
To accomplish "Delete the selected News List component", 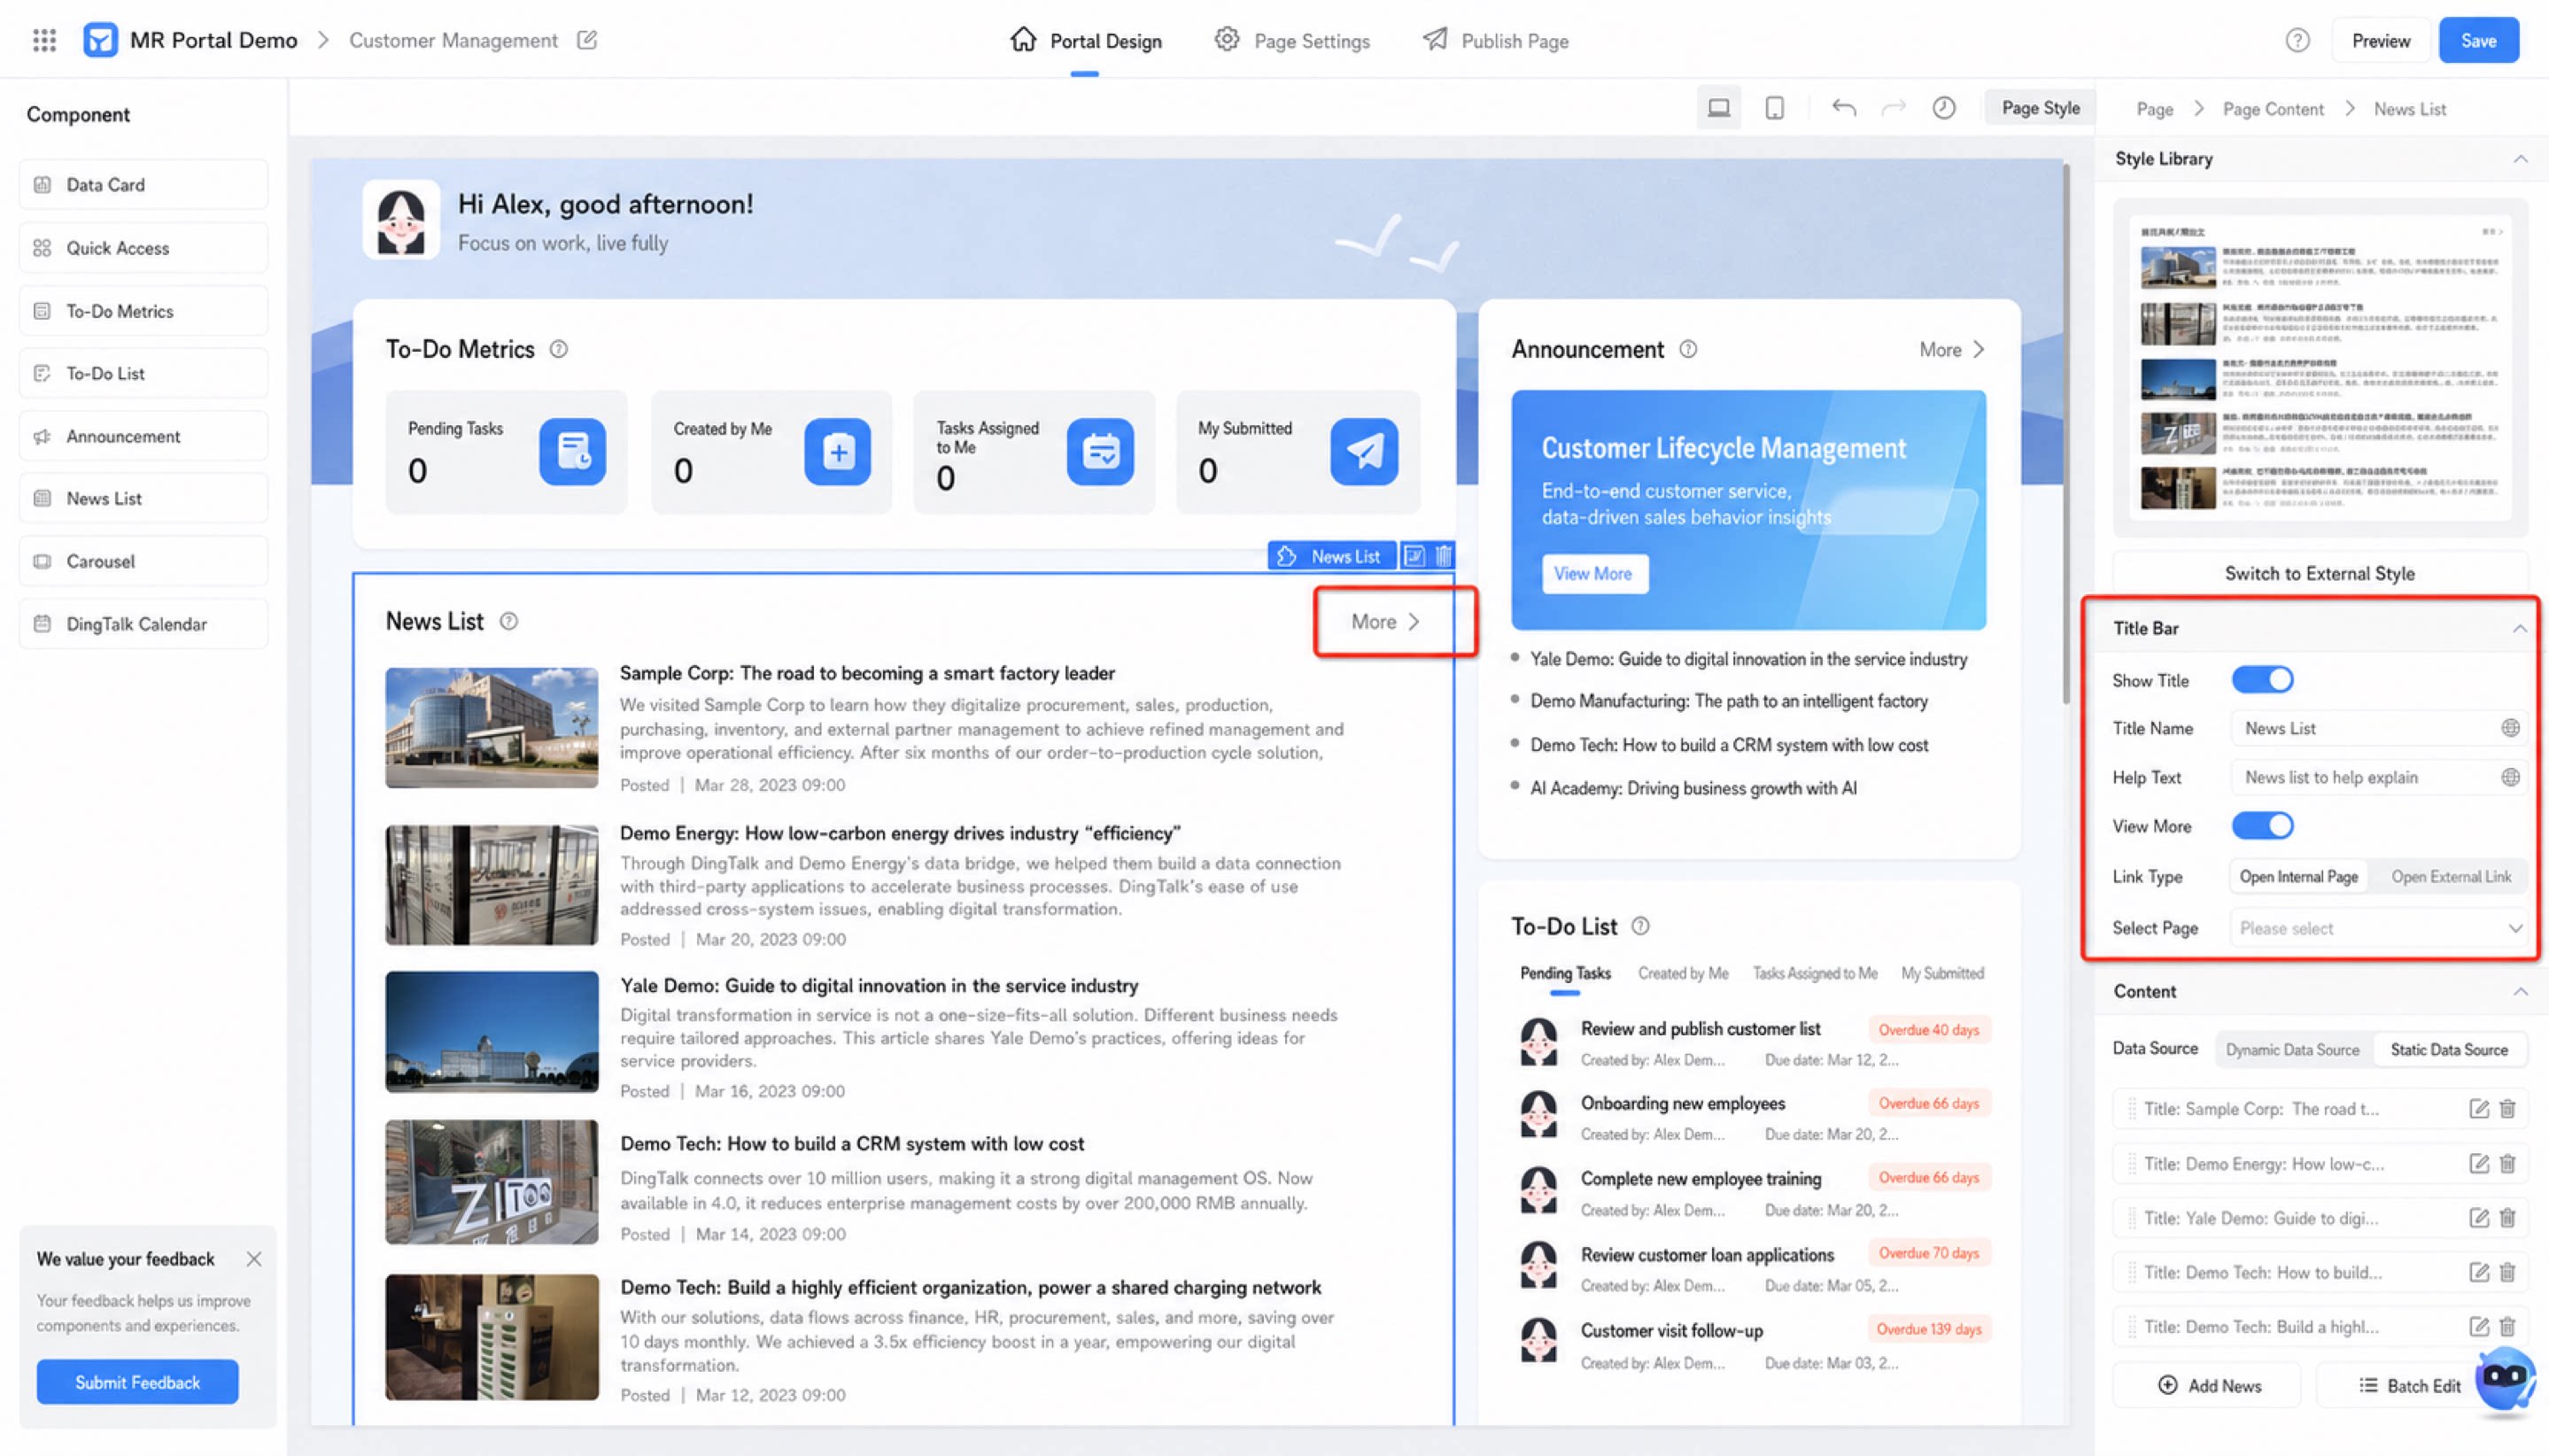I will [x=1443, y=556].
